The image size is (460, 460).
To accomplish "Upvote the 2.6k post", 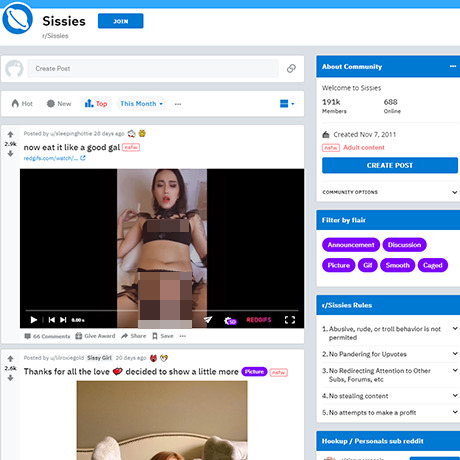I will point(10,359).
